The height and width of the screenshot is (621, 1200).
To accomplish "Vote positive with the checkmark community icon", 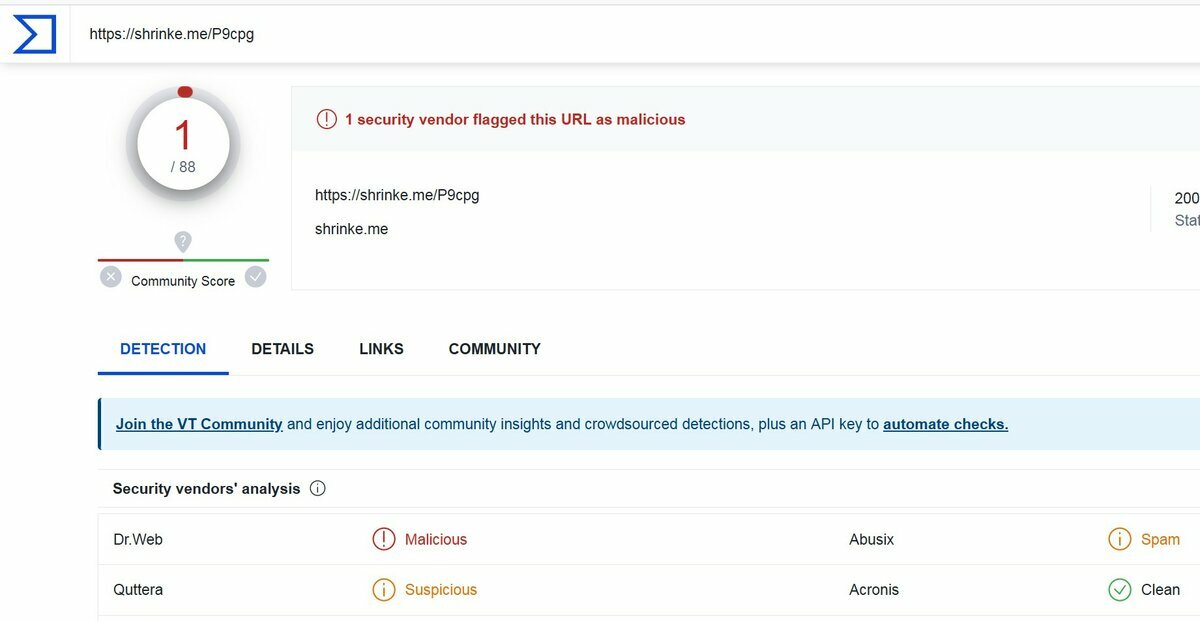I will (x=256, y=277).
